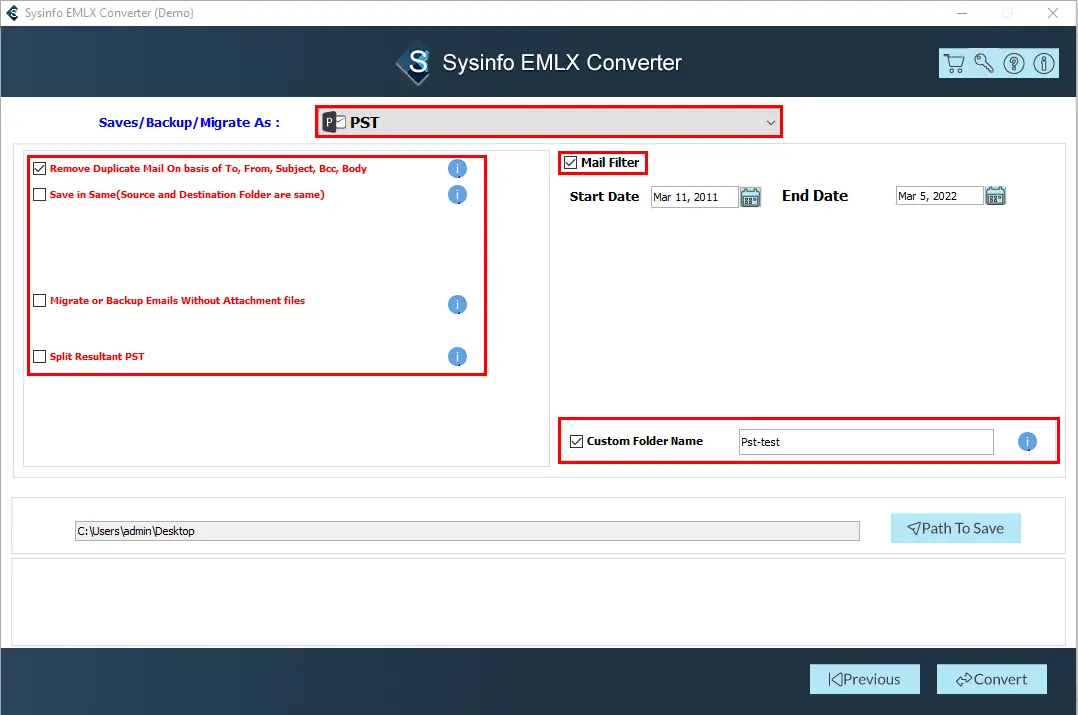Click the Sysinfo S logo in header
Viewport: 1078px width, 715px height.
coord(415,63)
